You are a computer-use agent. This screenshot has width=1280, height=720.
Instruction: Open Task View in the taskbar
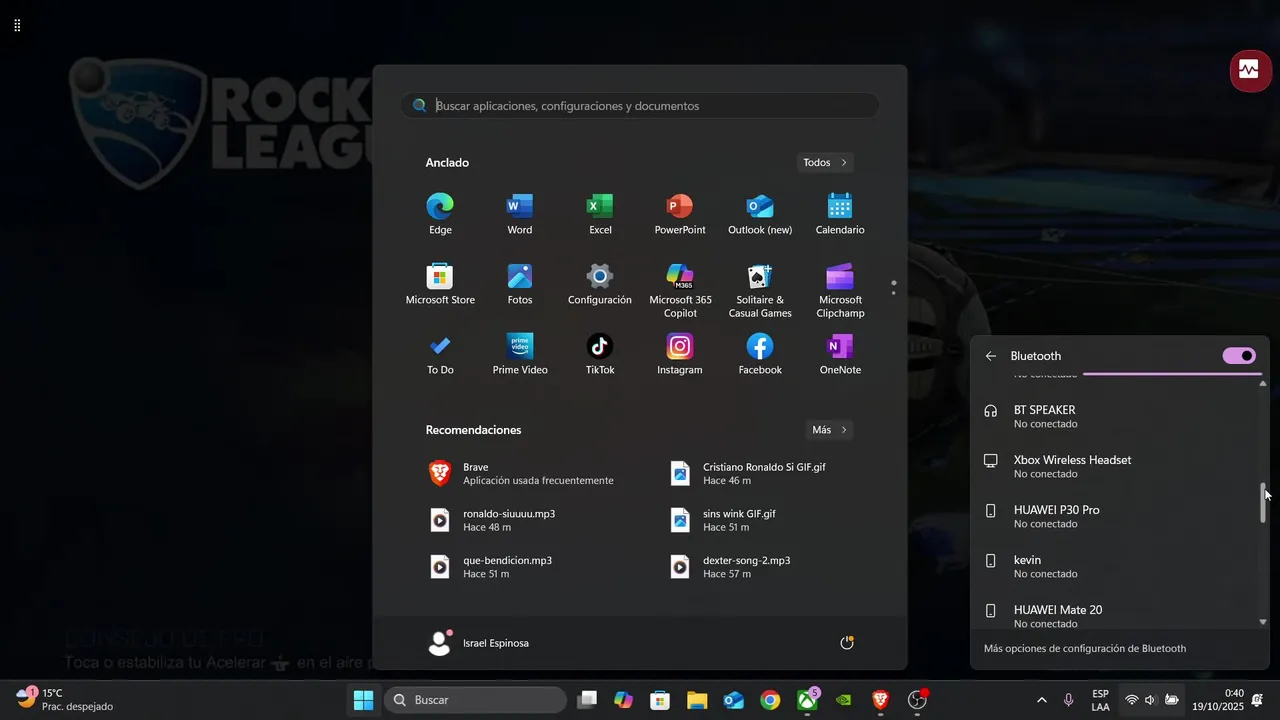coord(587,700)
